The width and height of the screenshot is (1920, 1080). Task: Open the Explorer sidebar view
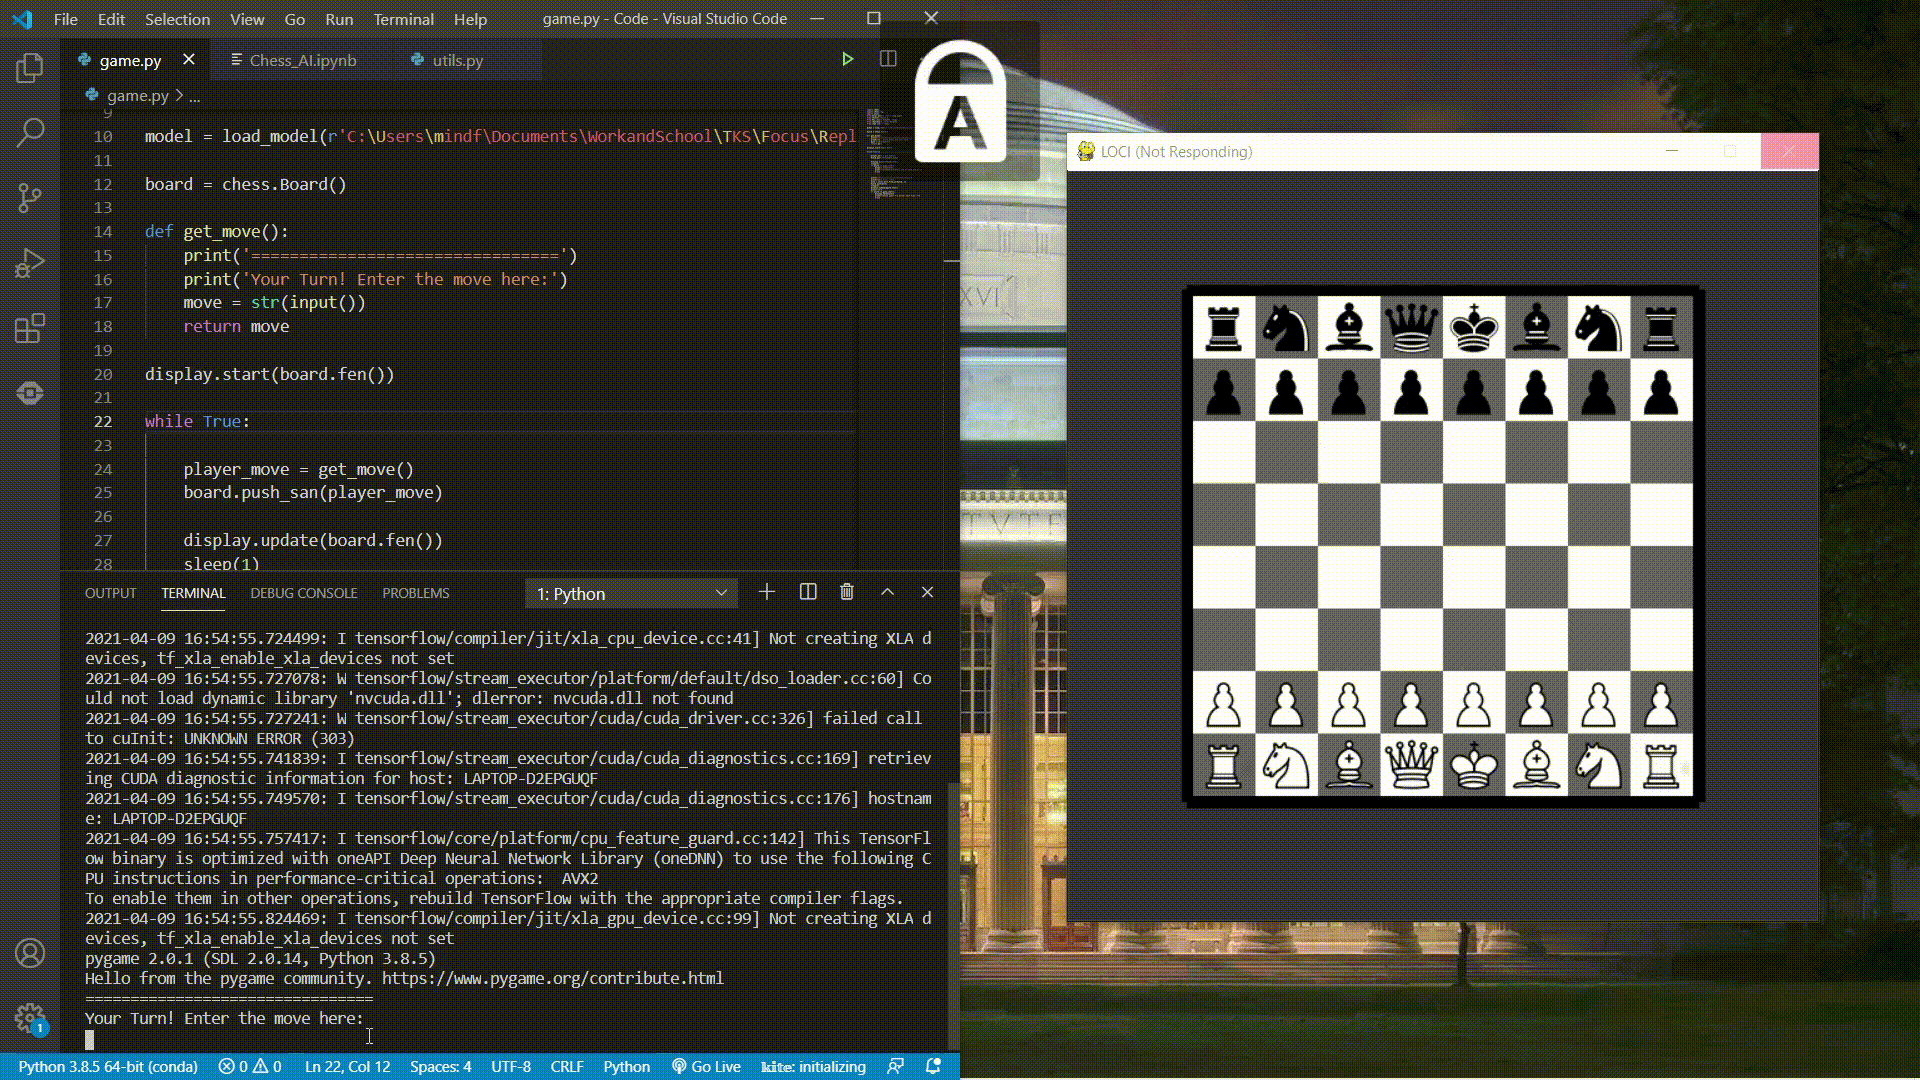pyautogui.click(x=30, y=68)
